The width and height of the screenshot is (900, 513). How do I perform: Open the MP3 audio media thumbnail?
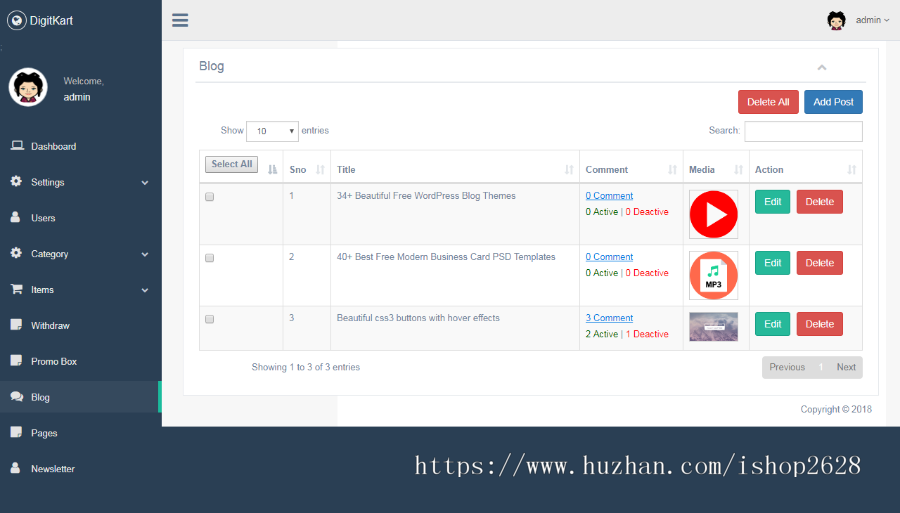coord(713,275)
